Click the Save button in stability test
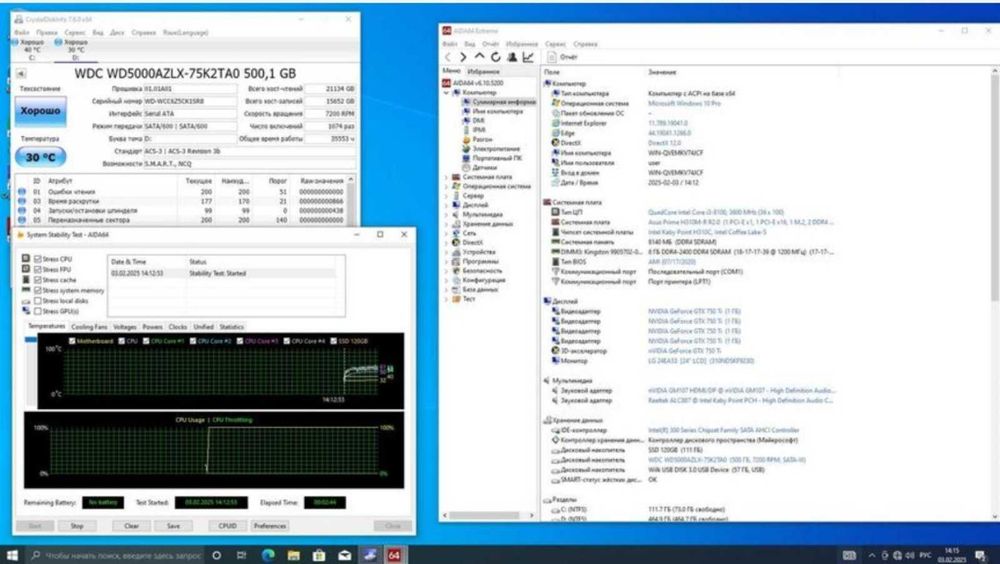The image size is (1000, 564). [173, 526]
